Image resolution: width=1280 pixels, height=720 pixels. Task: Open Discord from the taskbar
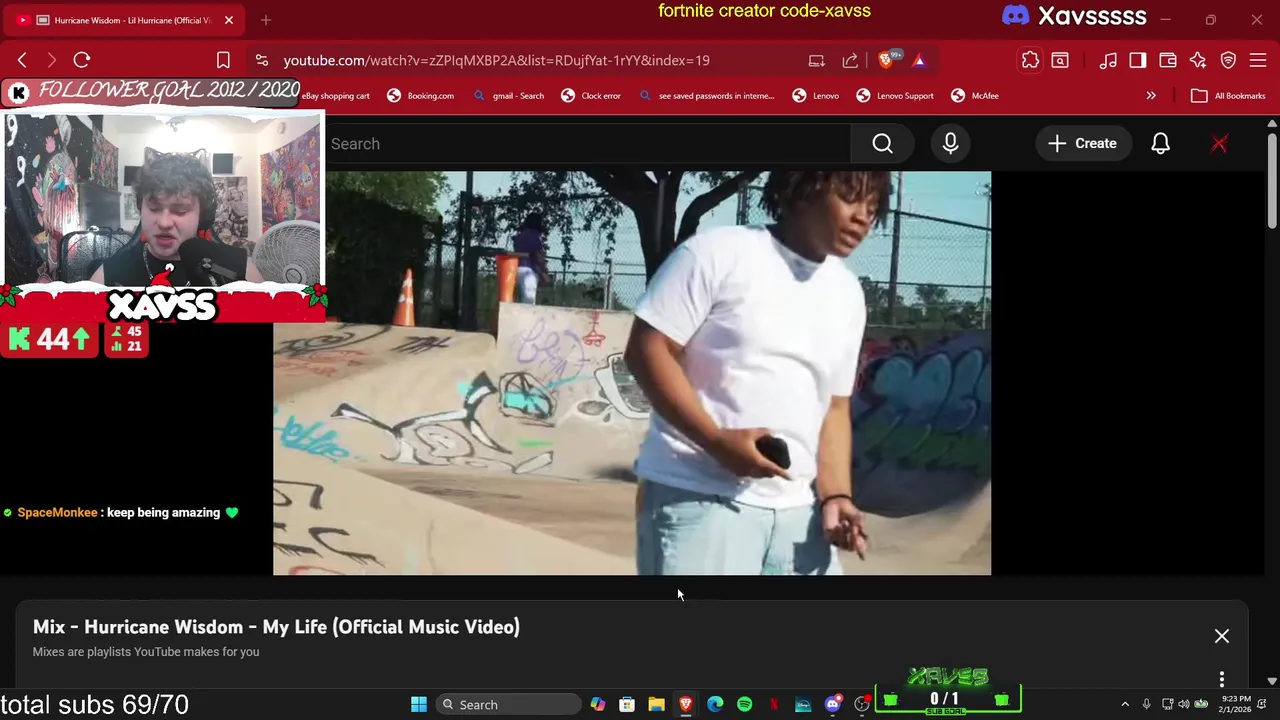click(833, 704)
